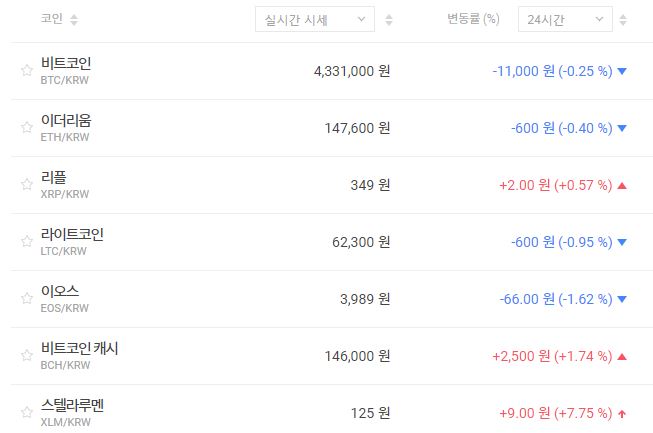Favorite Bitcoin with the star icon
The width and height of the screenshot is (653, 433).
pyautogui.click(x=27, y=70)
